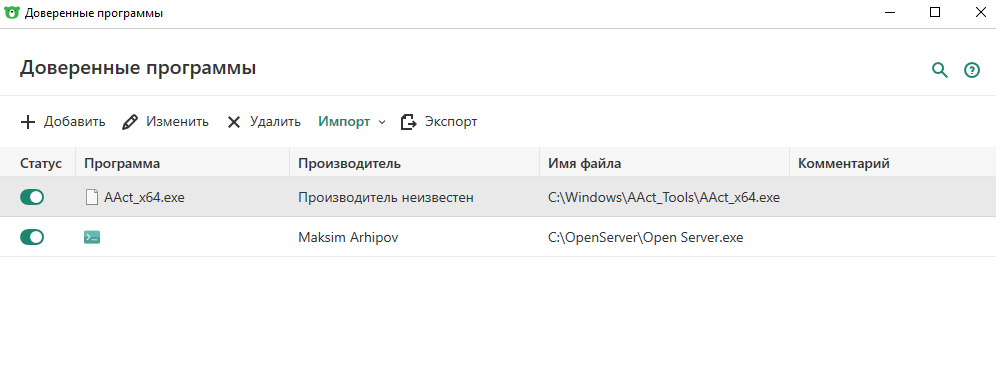
Task: Click the AAct_x64.exe file icon
Action: [x=92, y=198]
